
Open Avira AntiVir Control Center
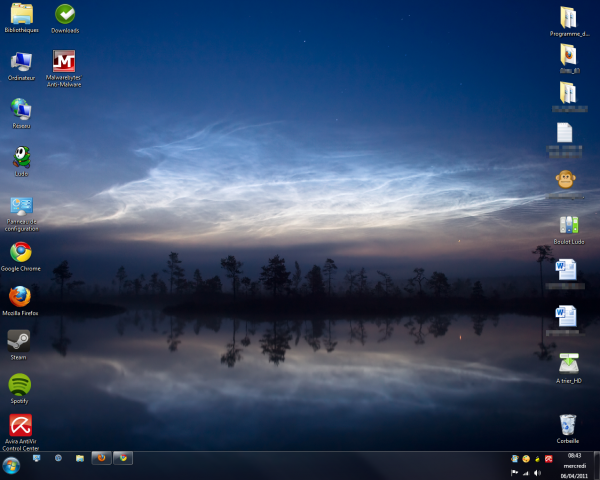pos(19,426)
